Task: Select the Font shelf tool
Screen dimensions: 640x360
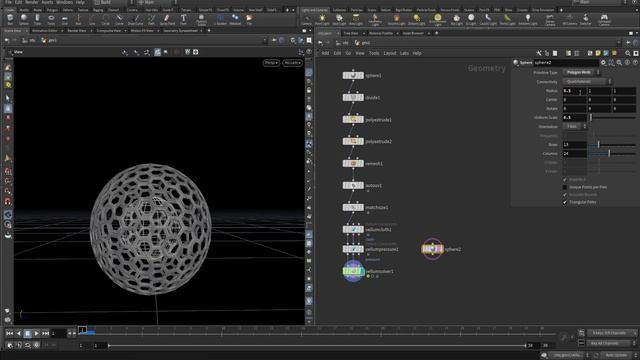Action: tap(183, 19)
